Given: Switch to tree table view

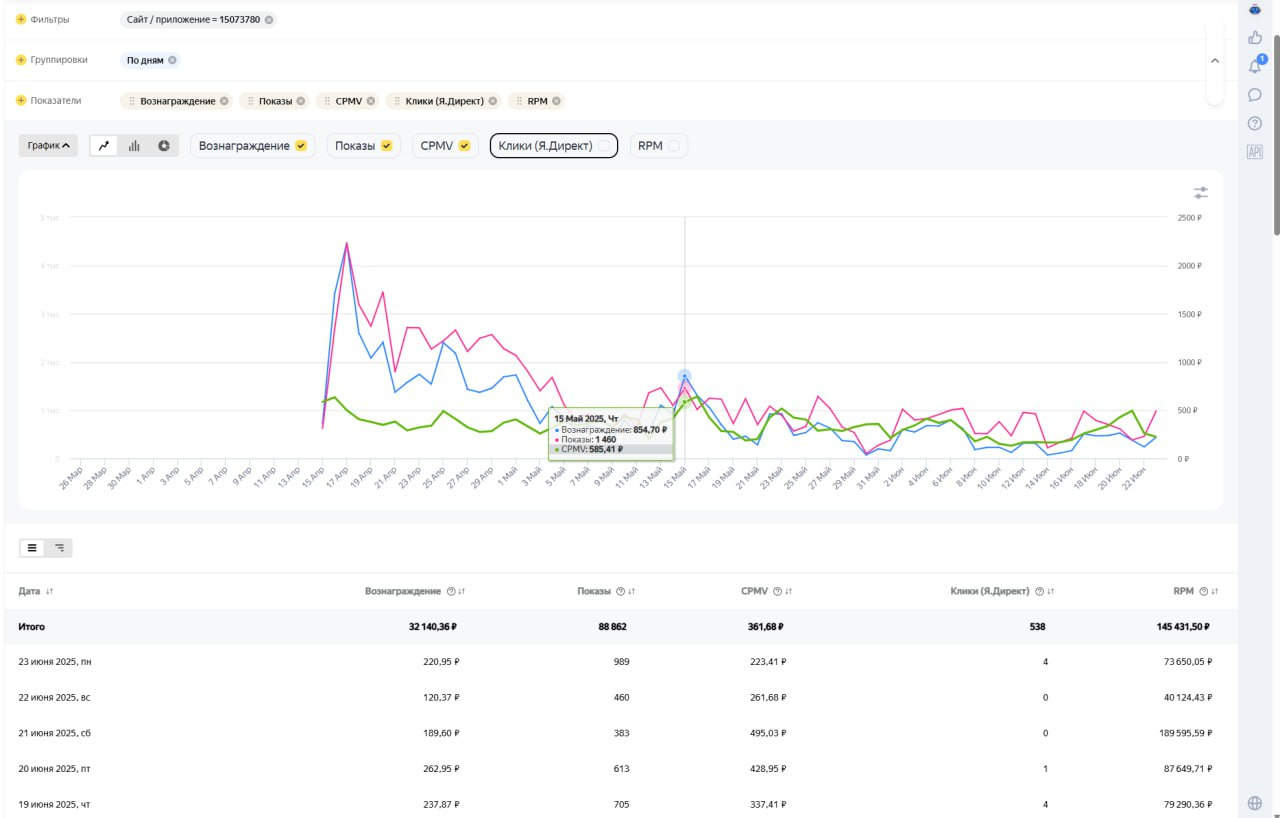Looking at the screenshot, I should coord(60,548).
